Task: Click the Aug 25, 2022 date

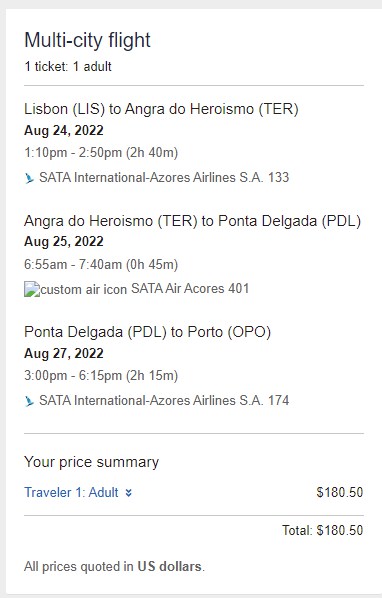Action: click(x=64, y=241)
